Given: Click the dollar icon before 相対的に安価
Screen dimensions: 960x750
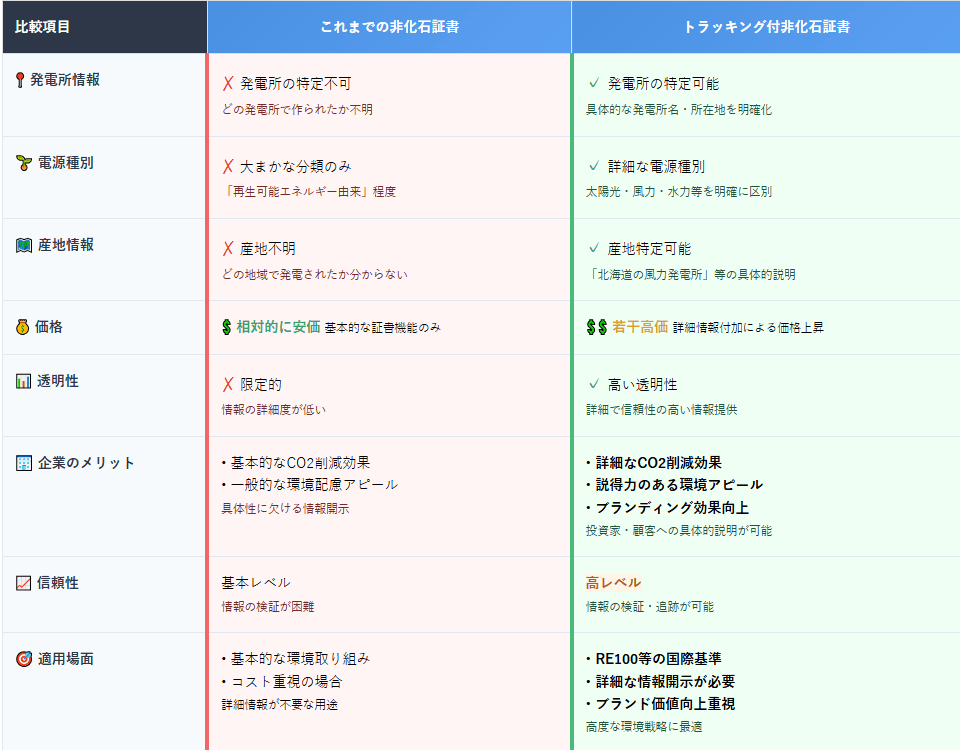Looking at the screenshot, I should click(x=227, y=327).
